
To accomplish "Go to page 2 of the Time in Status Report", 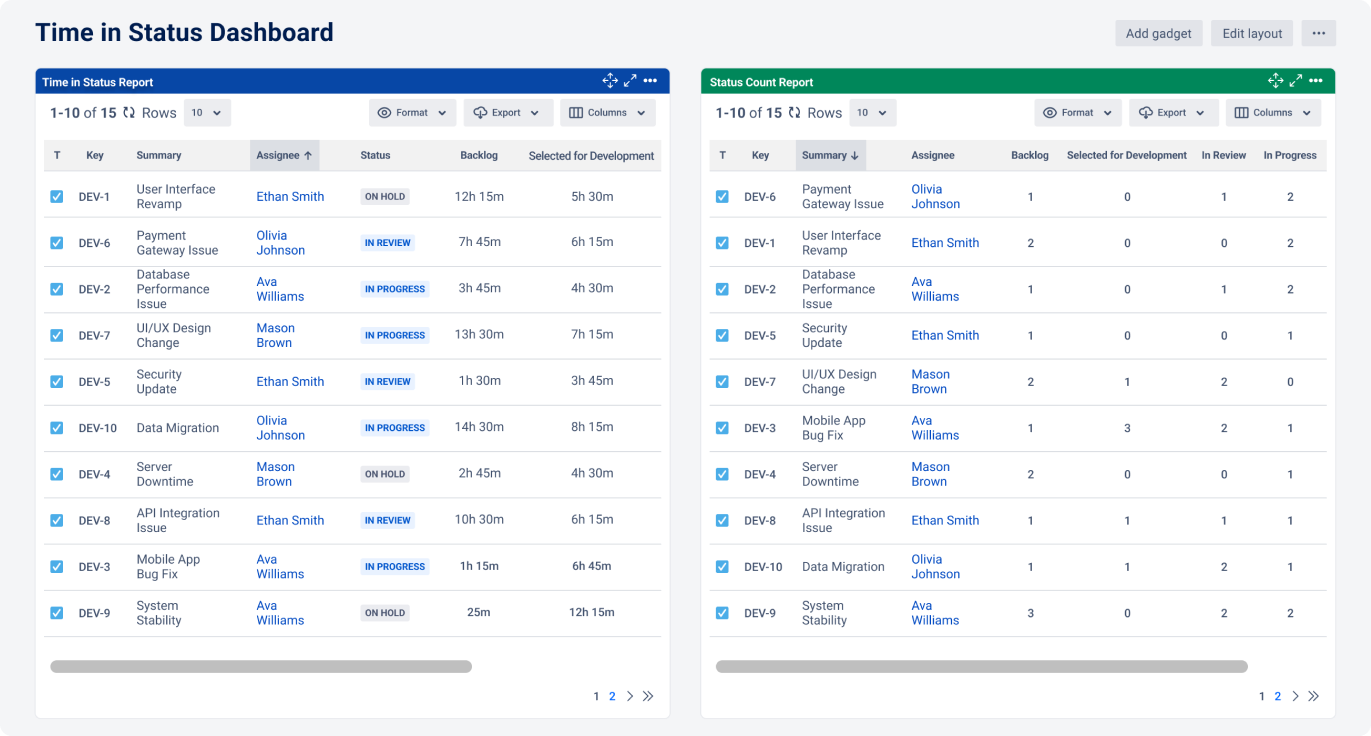I will tap(612, 696).
